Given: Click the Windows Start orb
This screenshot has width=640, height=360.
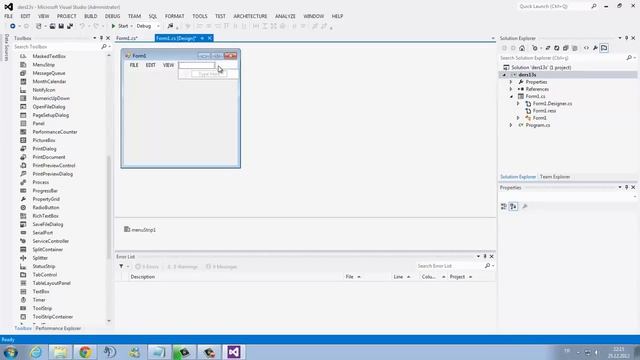Looking at the screenshot, I should pyautogui.click(x=10, y=352).
